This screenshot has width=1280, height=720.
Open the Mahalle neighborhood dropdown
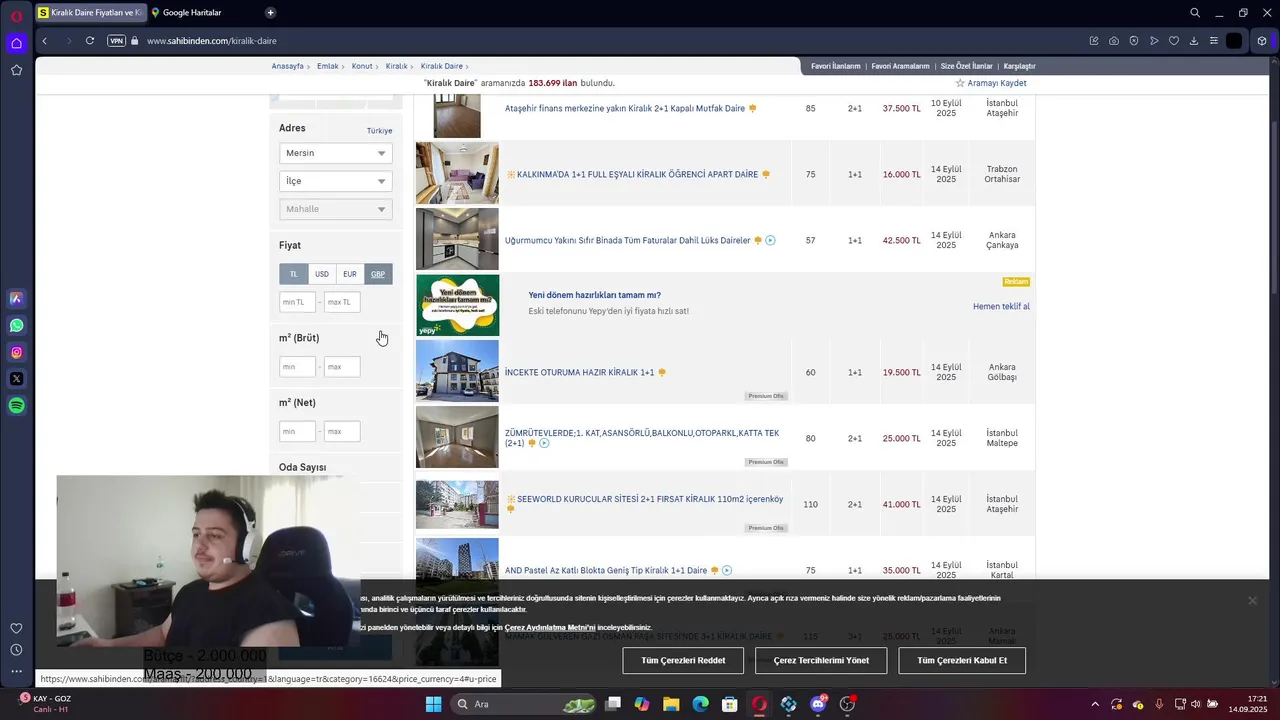click(335, 209)
